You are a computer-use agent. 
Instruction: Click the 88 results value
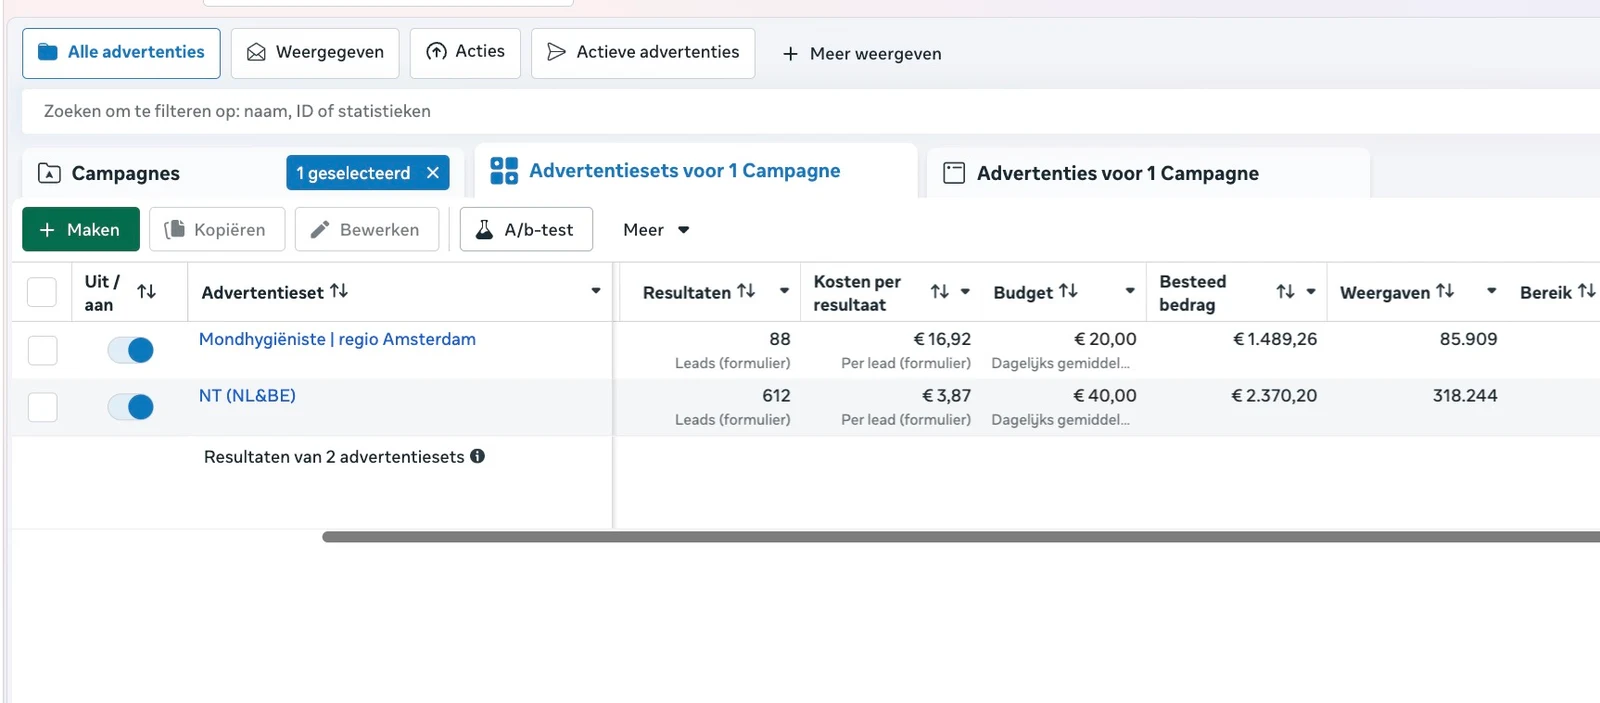(x=780, y=339)
